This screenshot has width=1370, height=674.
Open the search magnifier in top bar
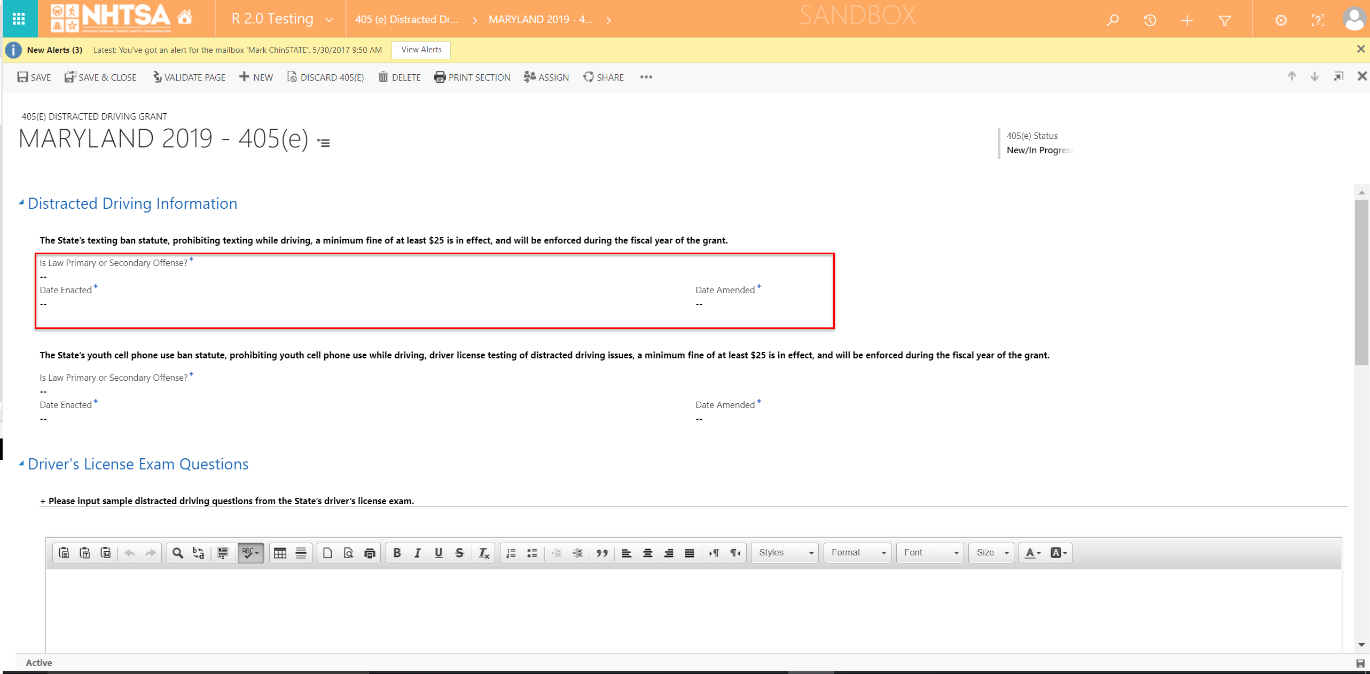tap(1113, 20)
